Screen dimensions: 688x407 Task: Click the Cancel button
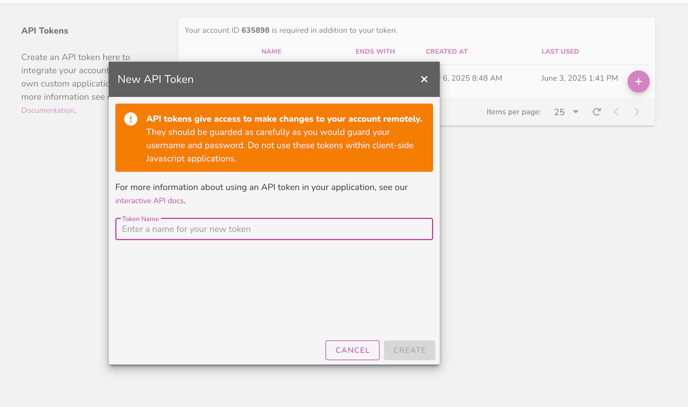pos(352,350)
